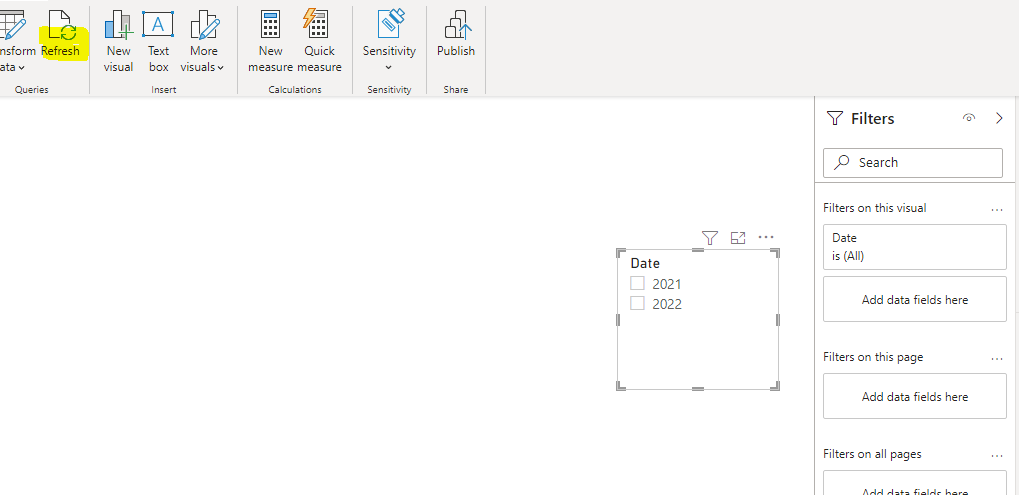Insert a New visual
This screenshot has width=1019, height=495.
point(118,40)
